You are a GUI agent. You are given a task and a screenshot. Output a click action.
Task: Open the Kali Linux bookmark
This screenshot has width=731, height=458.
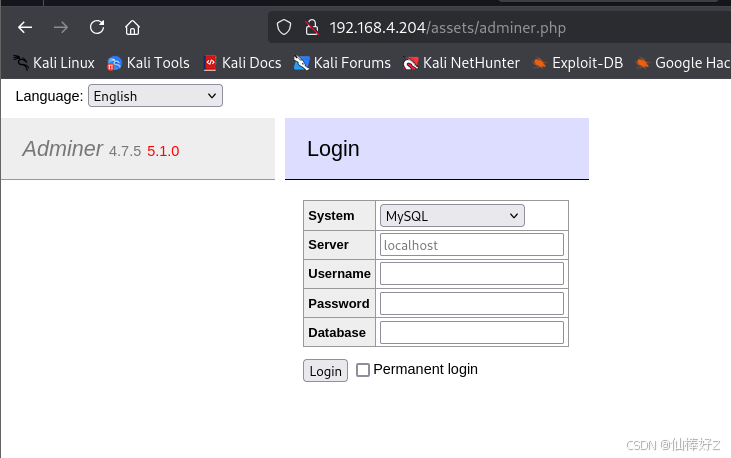(54, 63)
